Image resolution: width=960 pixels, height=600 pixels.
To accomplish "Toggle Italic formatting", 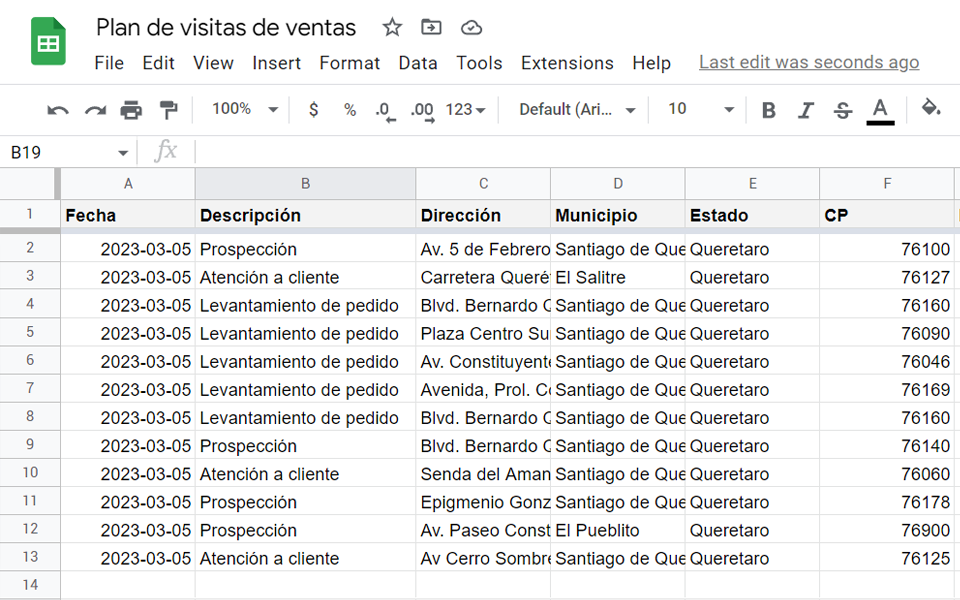I will (x=806, y=110).
